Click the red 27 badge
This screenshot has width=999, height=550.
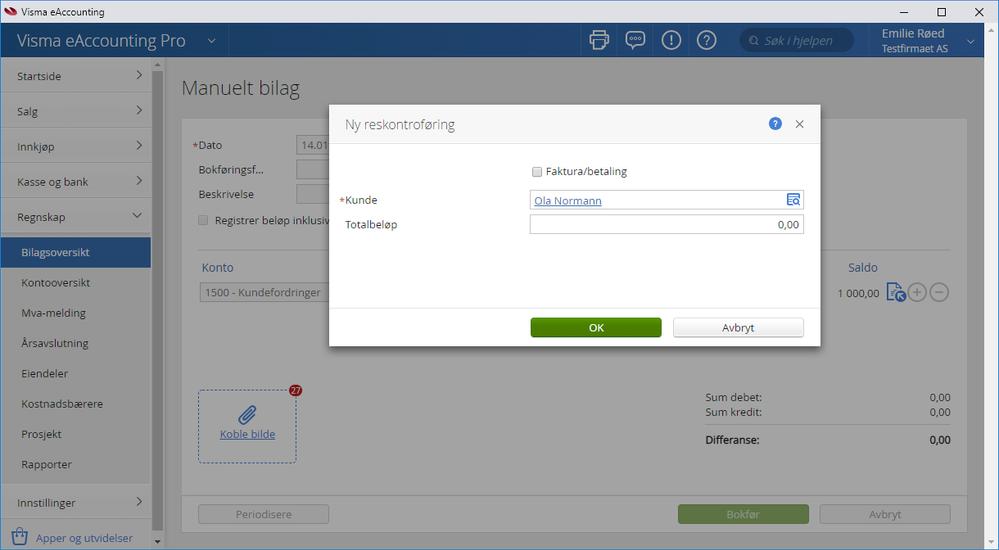pos(295,391)
